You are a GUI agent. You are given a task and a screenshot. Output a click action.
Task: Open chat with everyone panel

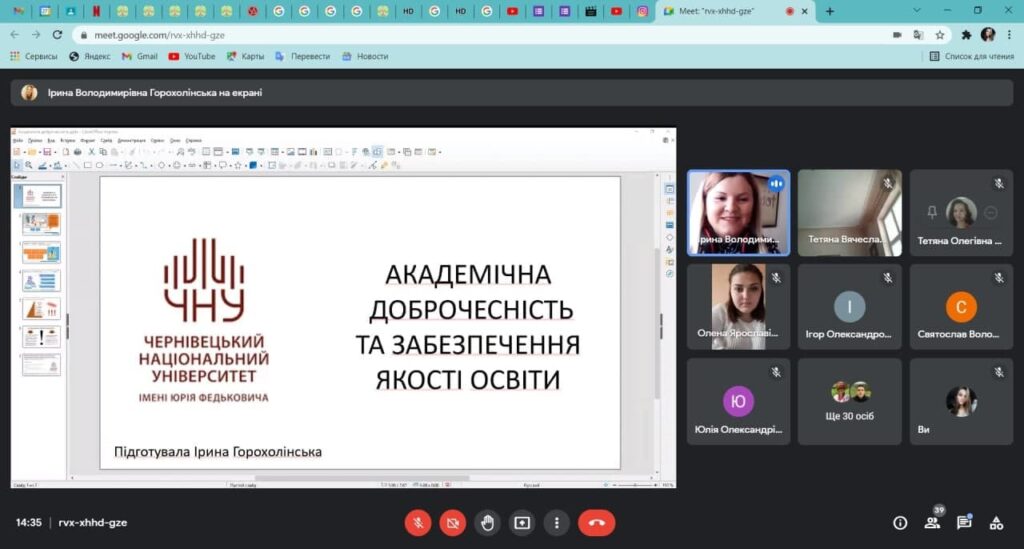964,523
